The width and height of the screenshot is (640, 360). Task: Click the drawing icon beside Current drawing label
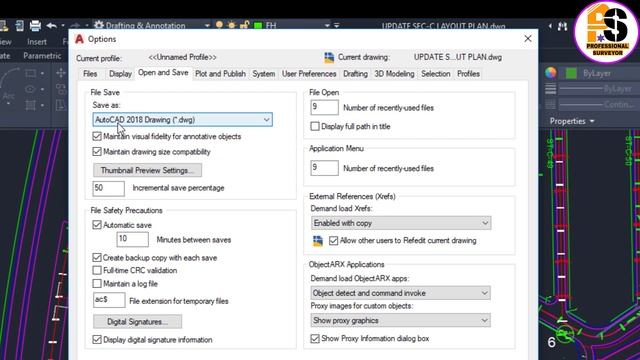(329, 58)
